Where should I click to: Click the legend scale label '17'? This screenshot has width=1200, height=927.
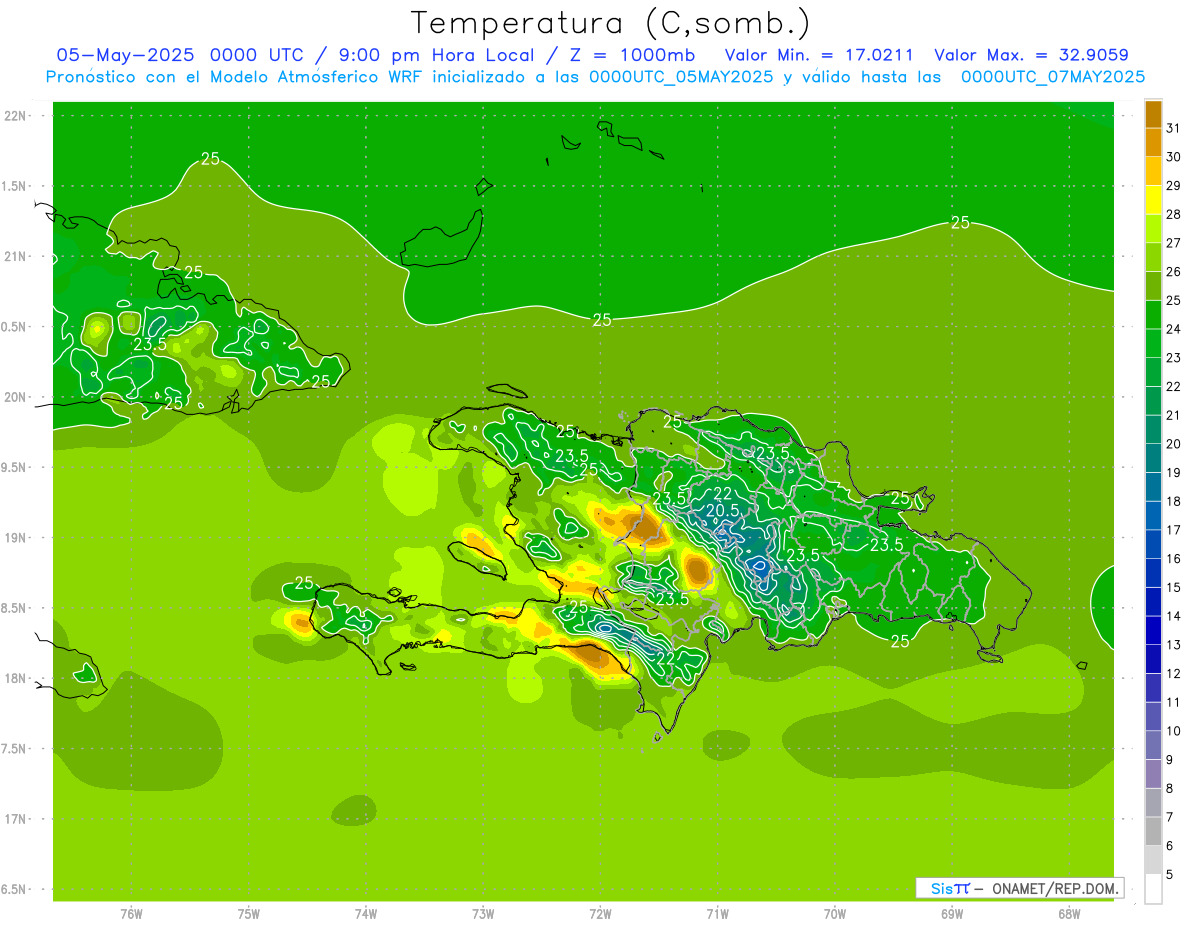[1173, 530]
